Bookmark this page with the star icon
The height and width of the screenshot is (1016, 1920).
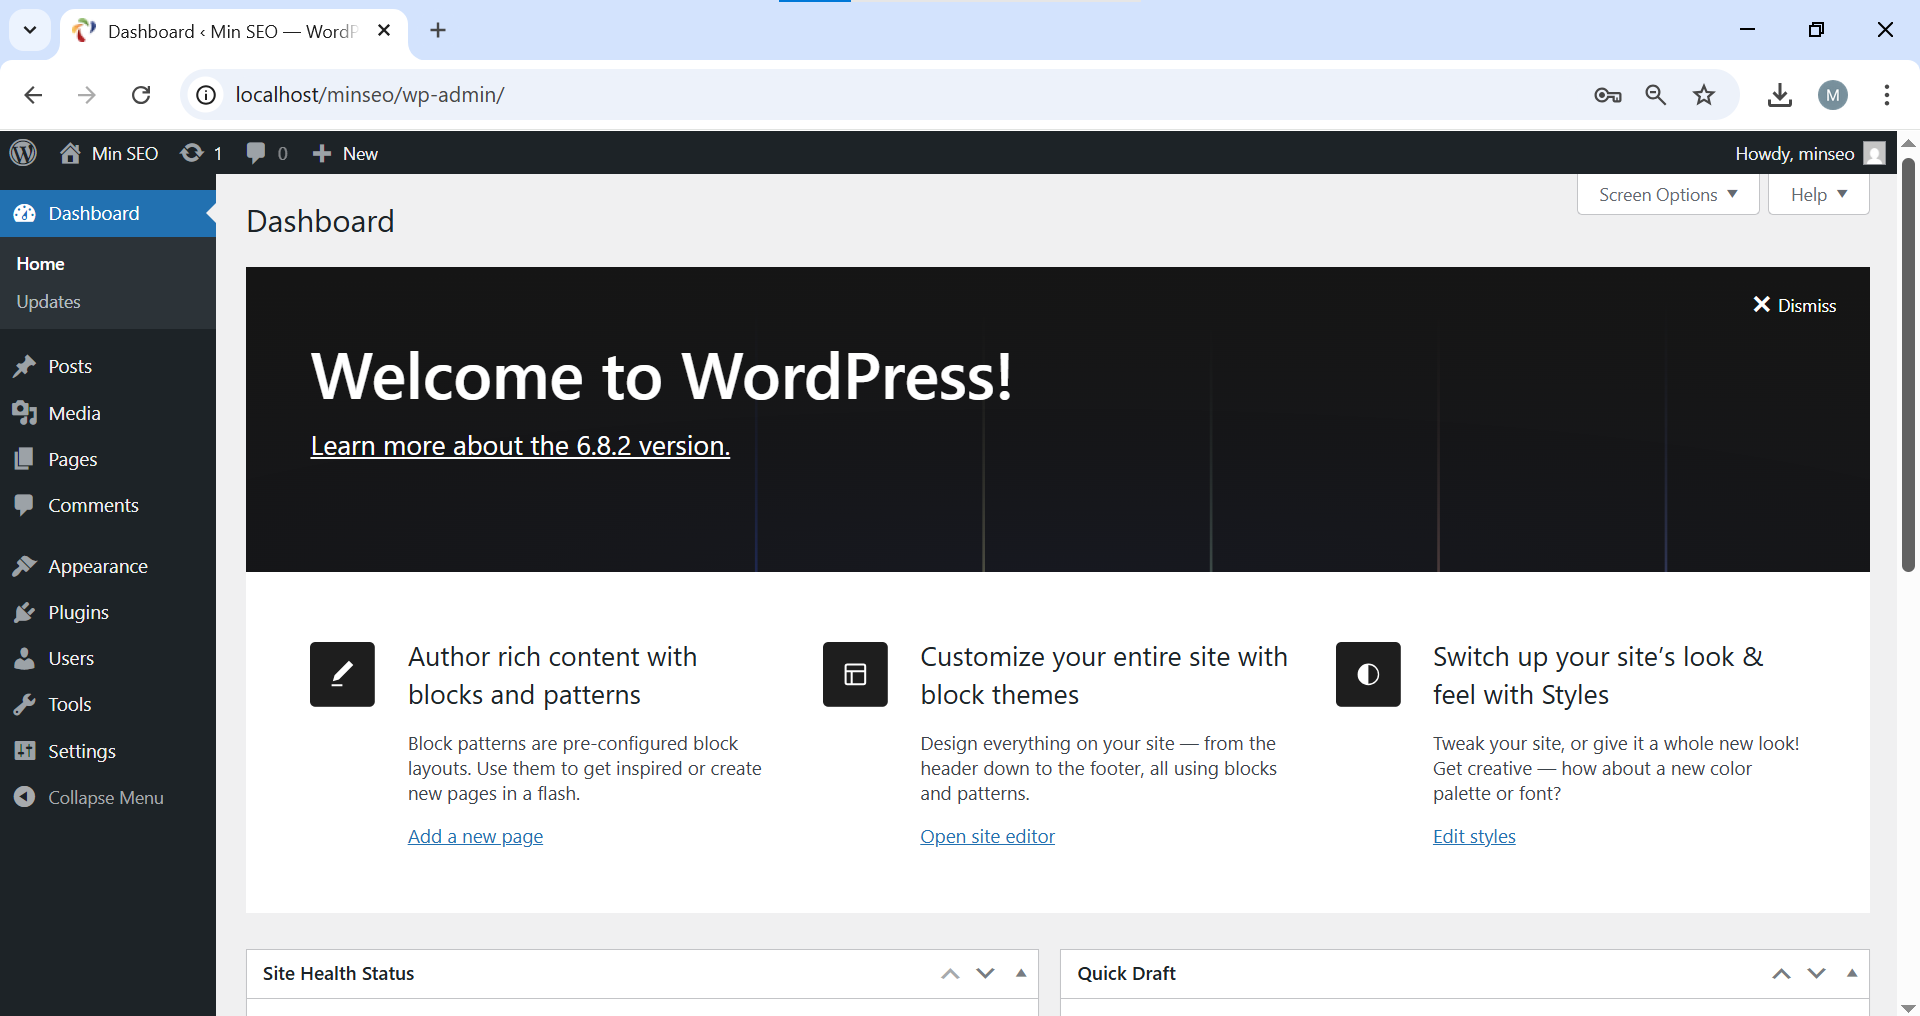pyautogui.click(x=1704, y=95)
